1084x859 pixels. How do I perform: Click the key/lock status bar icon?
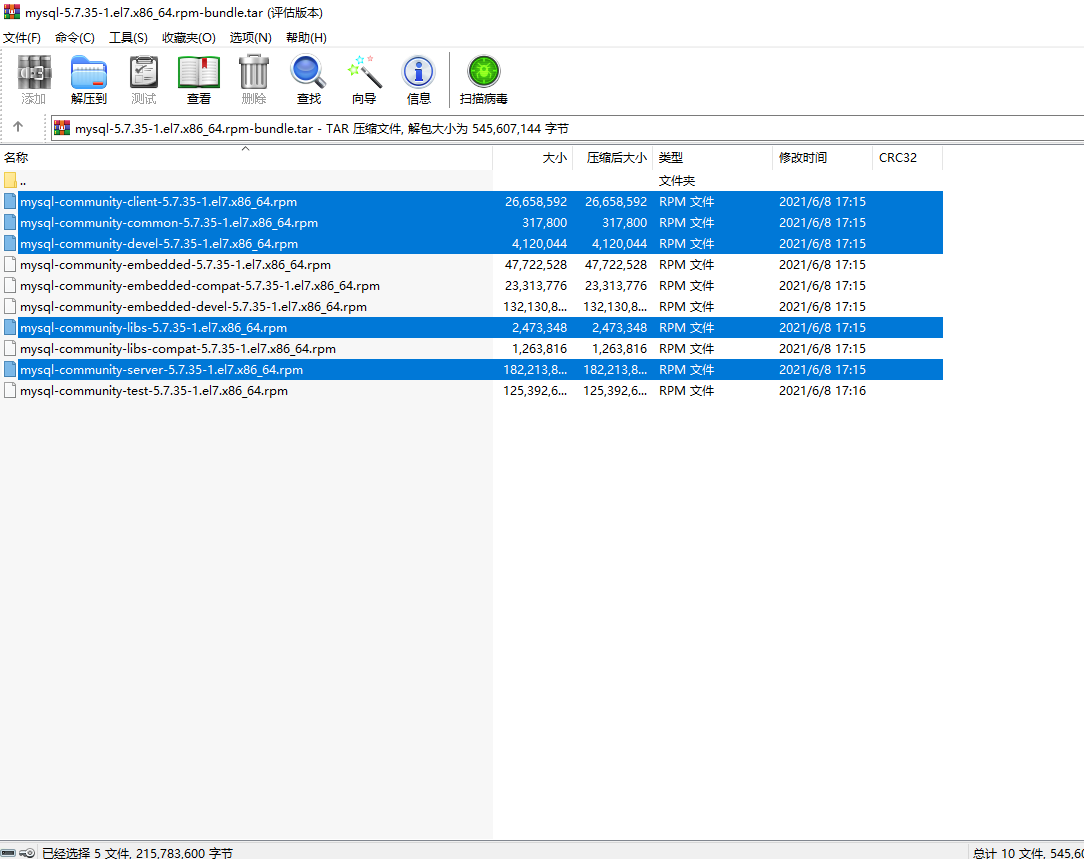27,853
